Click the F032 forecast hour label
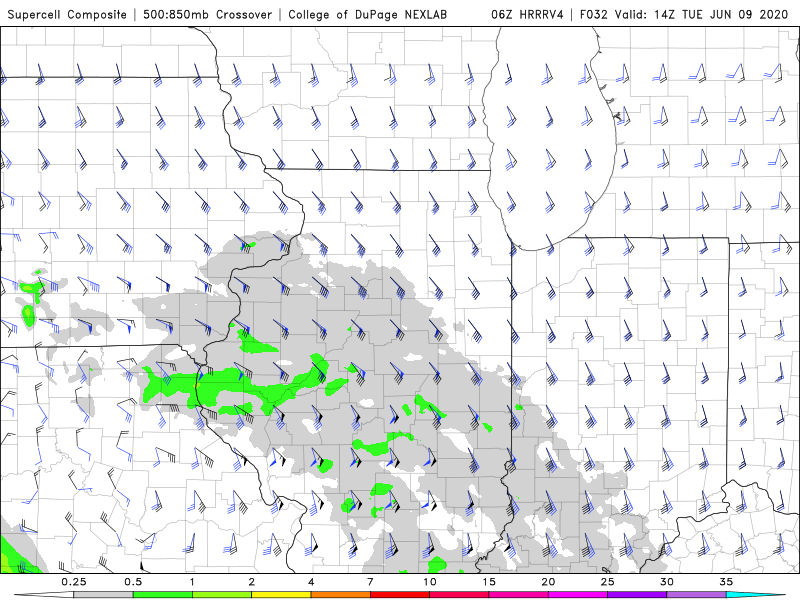This screenshot has width=800, height=600. [x=594, y=14]
